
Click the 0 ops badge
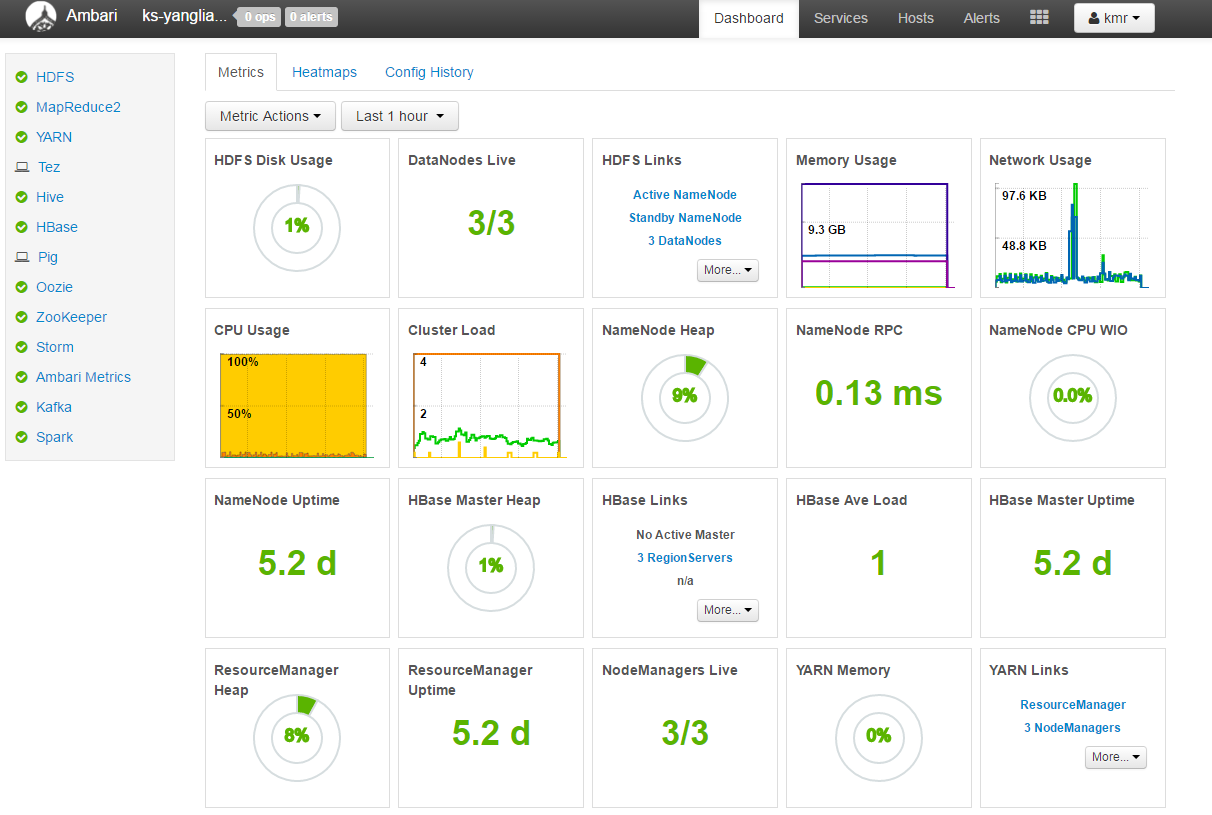(259, 17)
